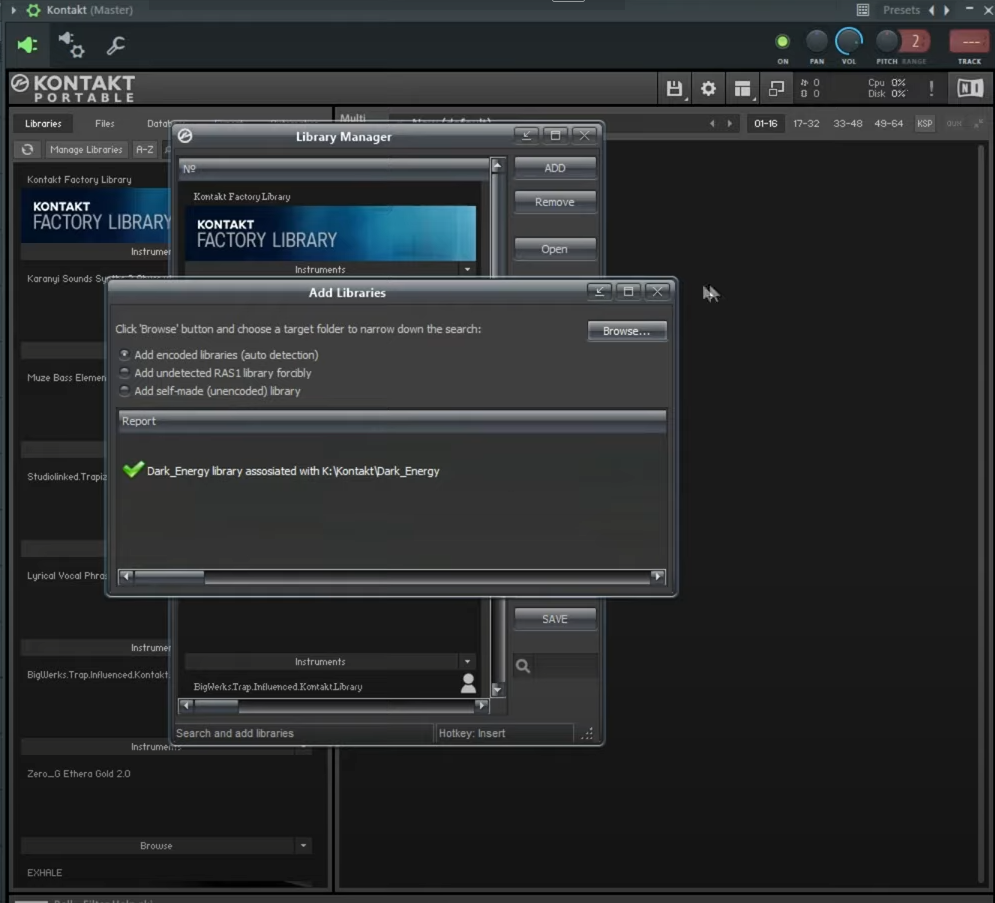This screenshot has width=995, height=903.
Task: Click the user icon beside BigWerks library
Action: coord(468,683)
